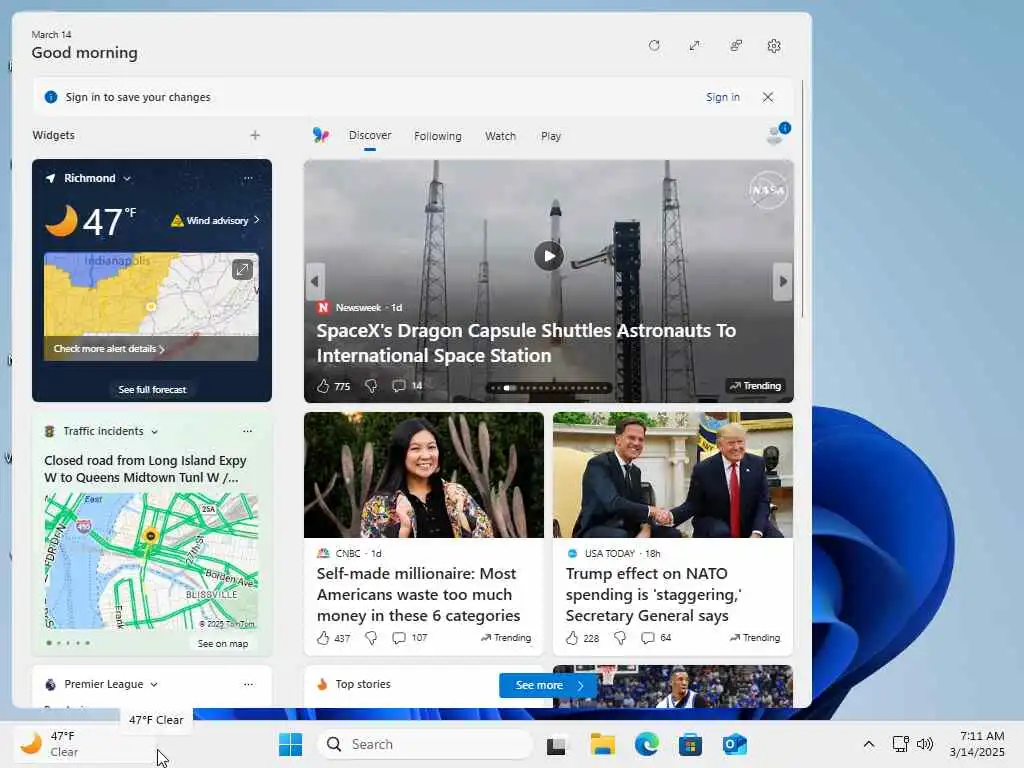Image resolution: width=1024 pixels, height=768 pixels.
Task: Open File Explorer from taskbar
Action: pyautogui.click(x=602, y=744)
